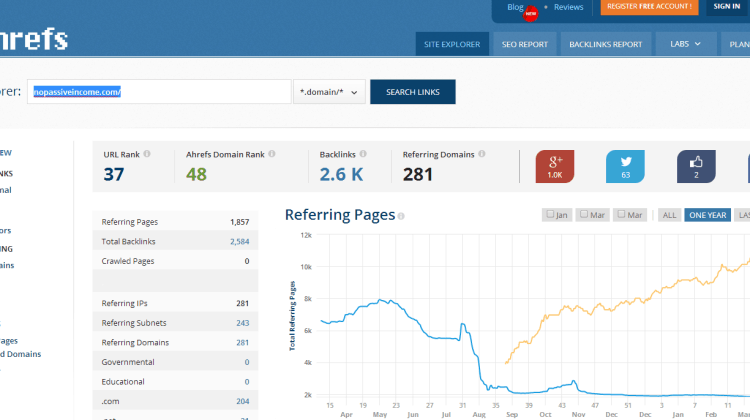750x420 pixels.
Task: Click the Ahrefs Domain Rank value 48
Action: pos(197,175)
